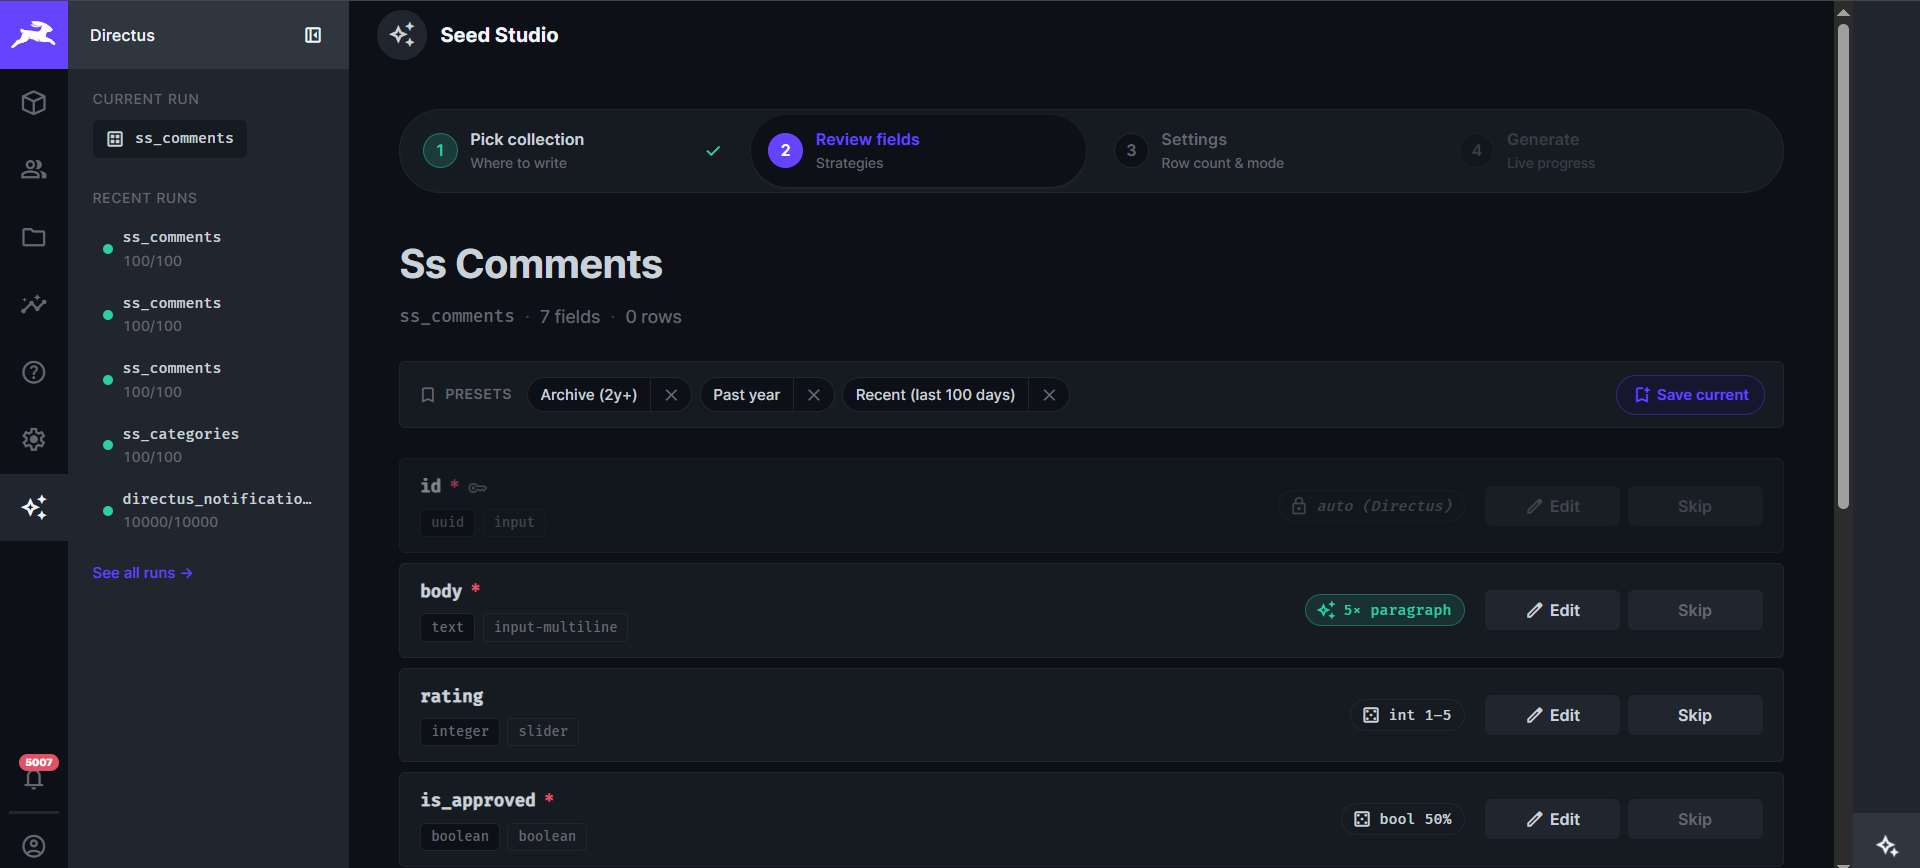The height and width of the screenshot is (868, 1920).
Task: Click the scrollbar up arrow
Action: (x=1843, y=12)
